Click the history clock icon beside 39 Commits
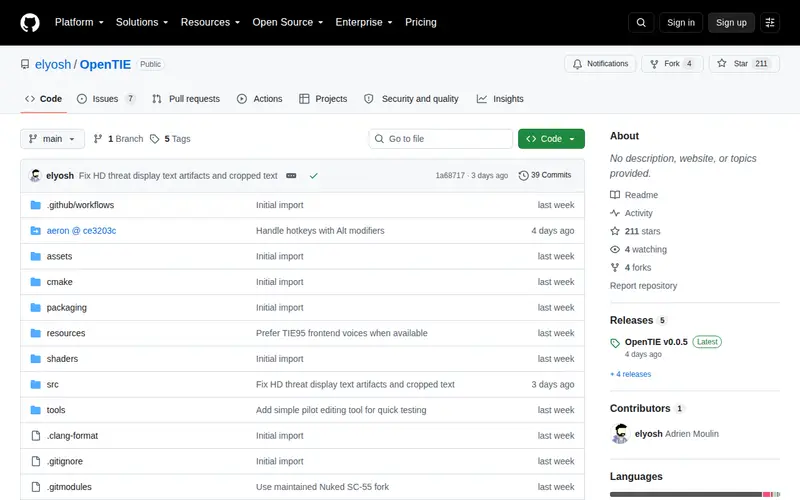 coord(523,176)
